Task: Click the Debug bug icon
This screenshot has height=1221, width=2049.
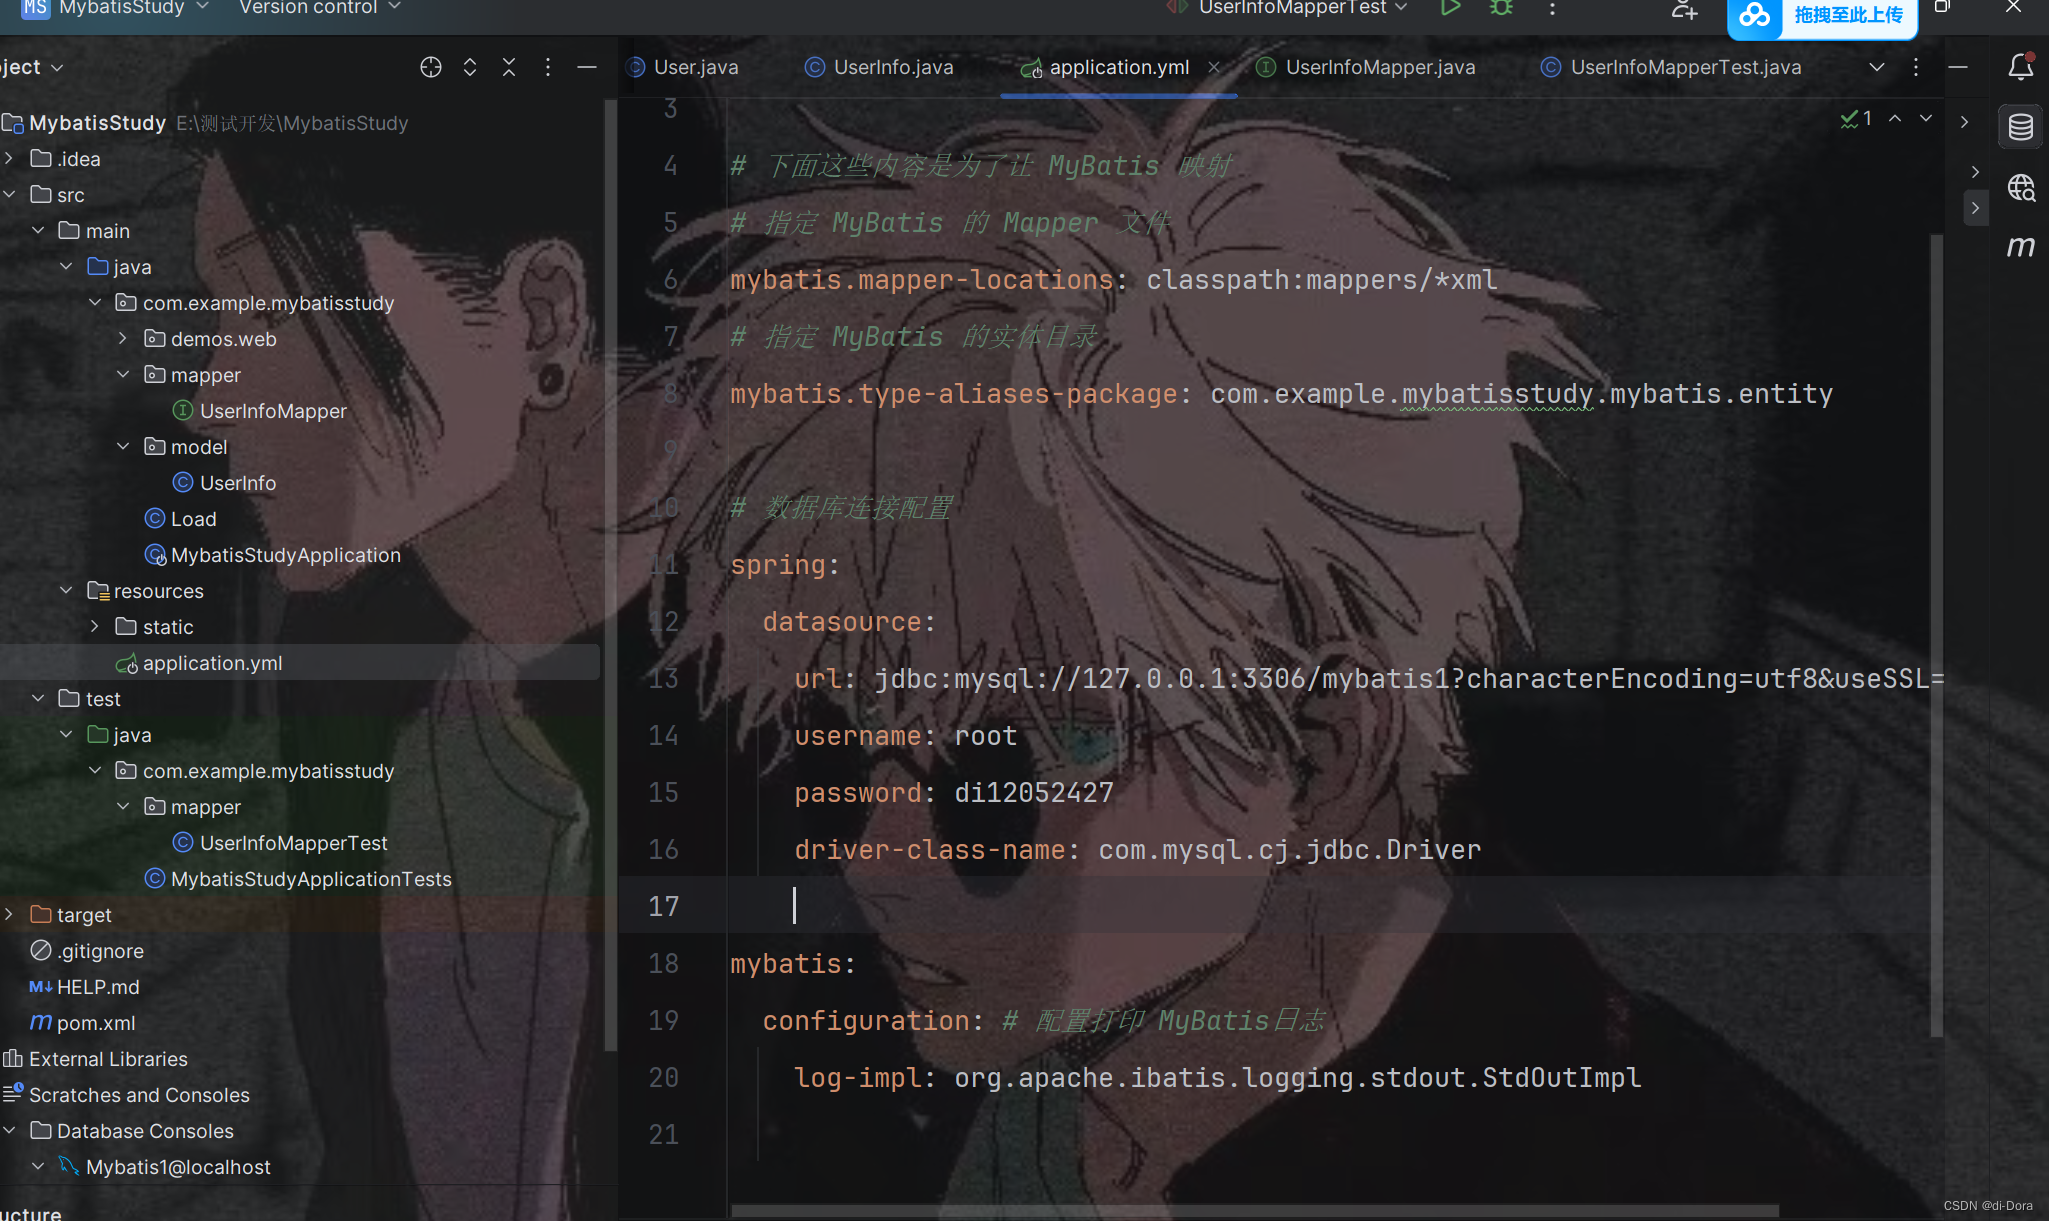Action: (x=1501, y=8)
